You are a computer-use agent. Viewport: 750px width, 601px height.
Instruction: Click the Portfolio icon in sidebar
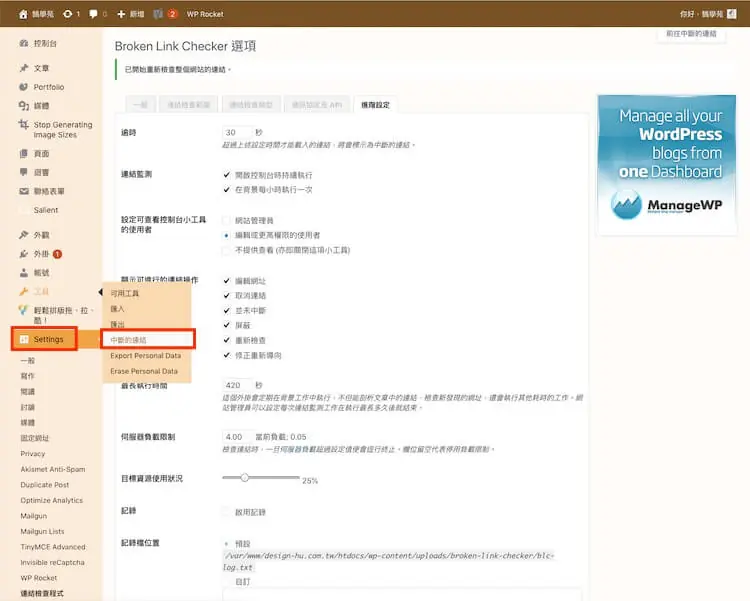pyautogui.click(x=23, y=87)
